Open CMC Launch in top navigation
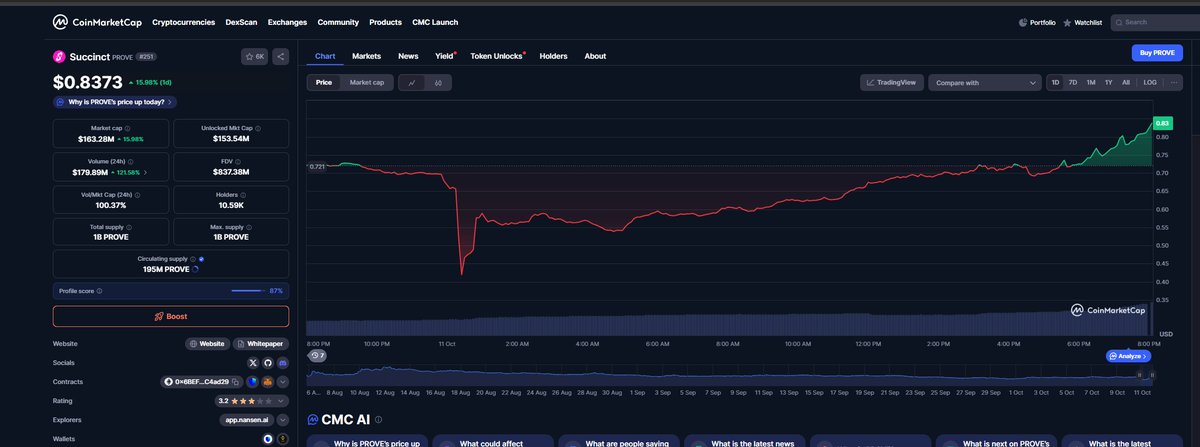This screenshot has height=447, width=1200. [x=434, y=22]
